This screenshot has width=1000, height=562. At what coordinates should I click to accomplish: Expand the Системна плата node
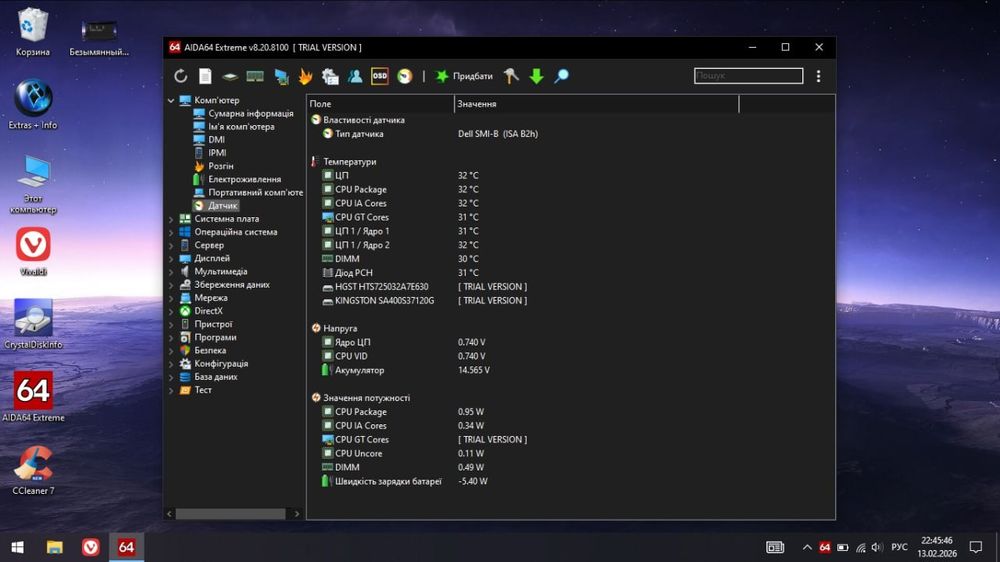click(171, 219)
